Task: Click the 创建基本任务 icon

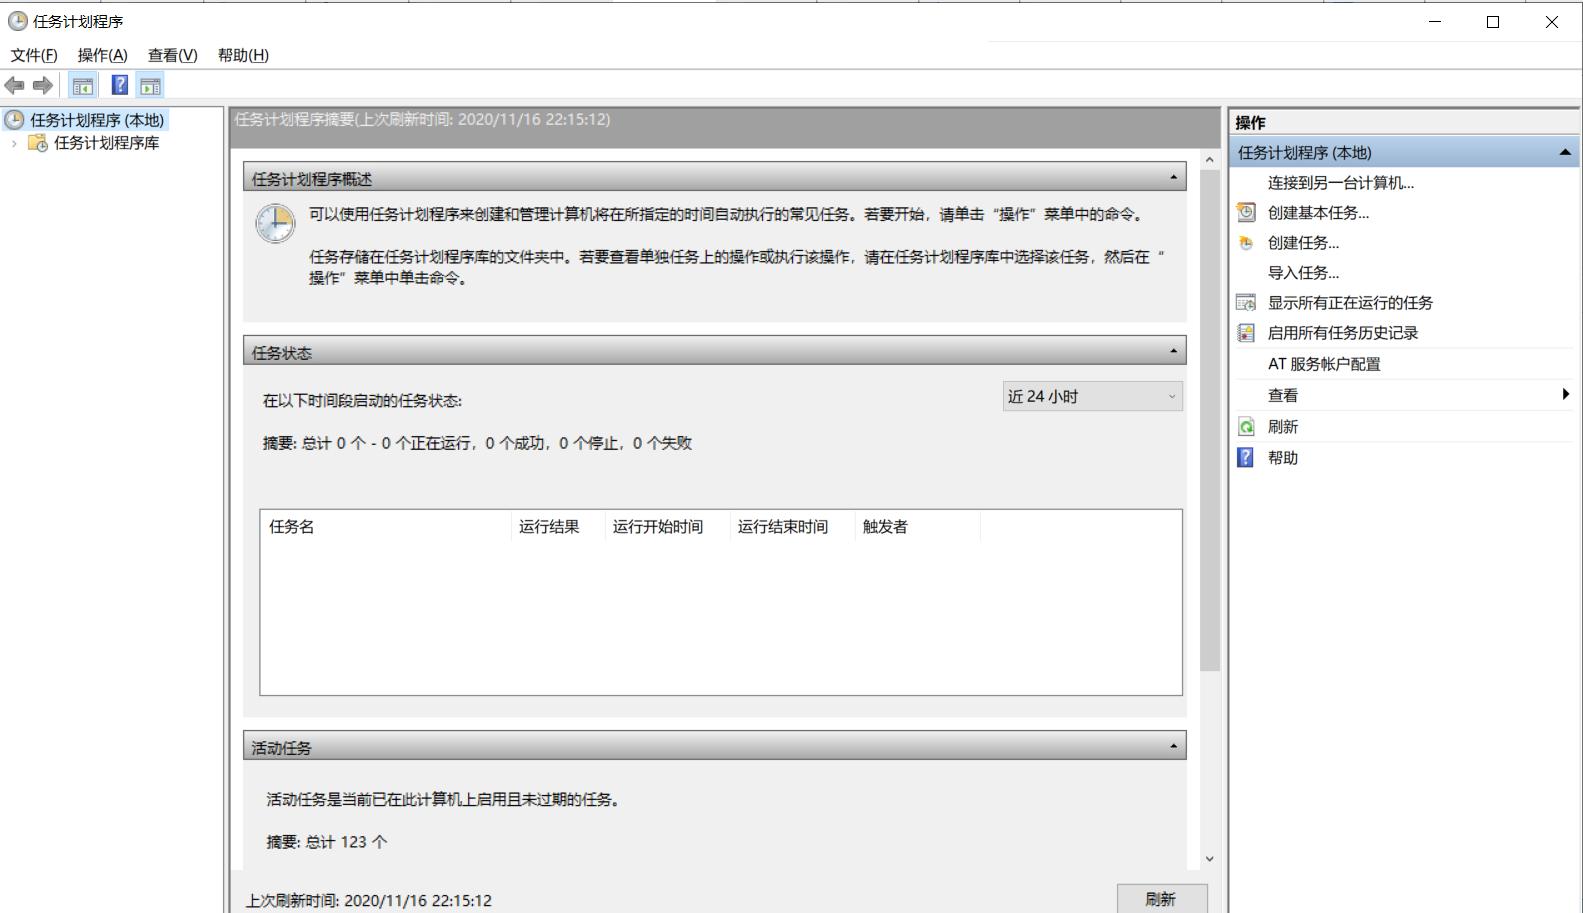Action: point(1246,212)
